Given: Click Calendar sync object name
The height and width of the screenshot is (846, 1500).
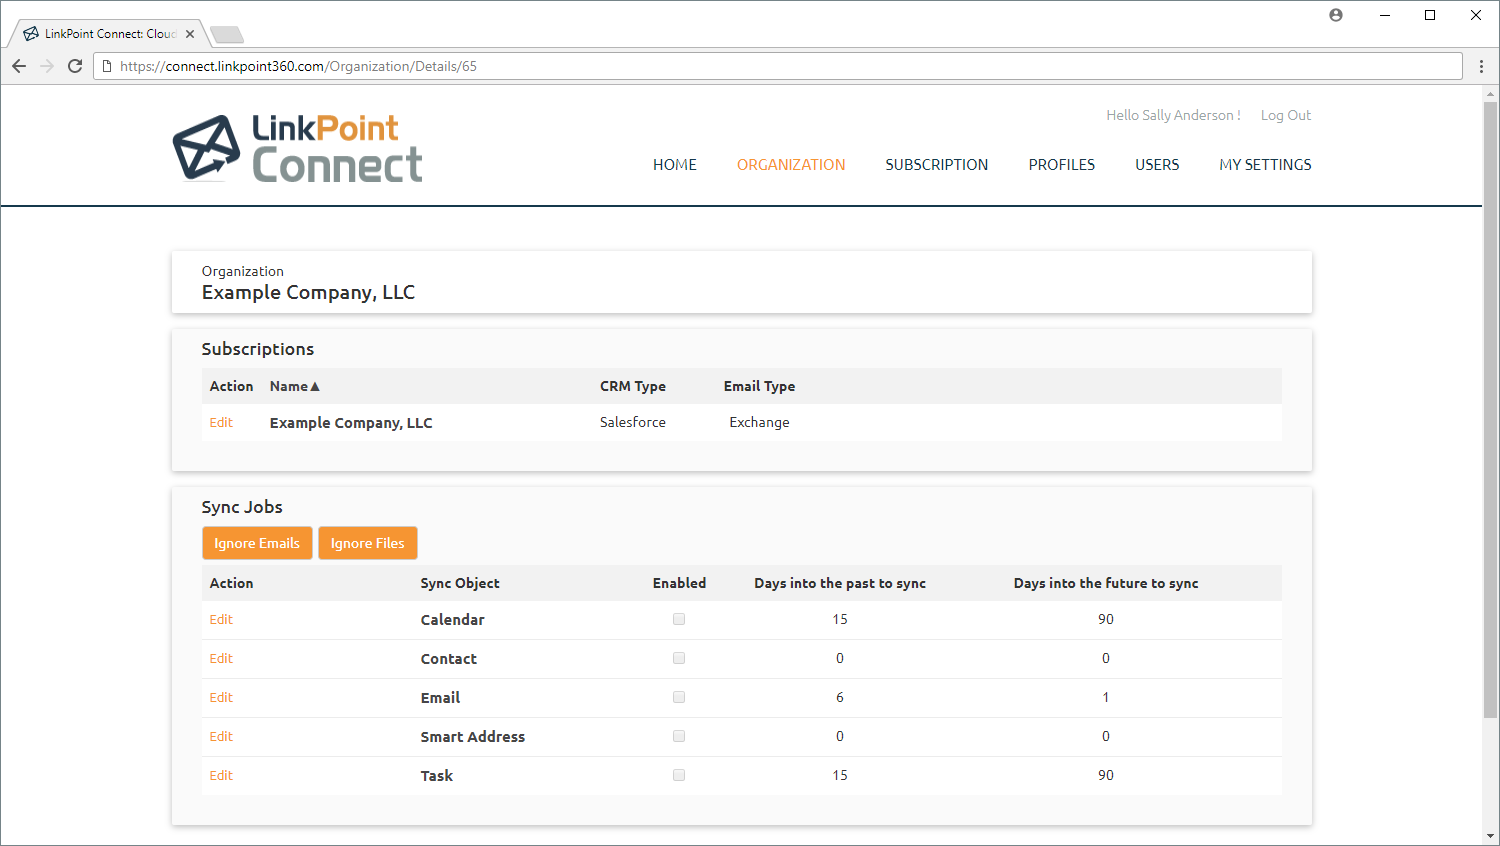Looking at the screenshot, I should click(x=452, y=620).
